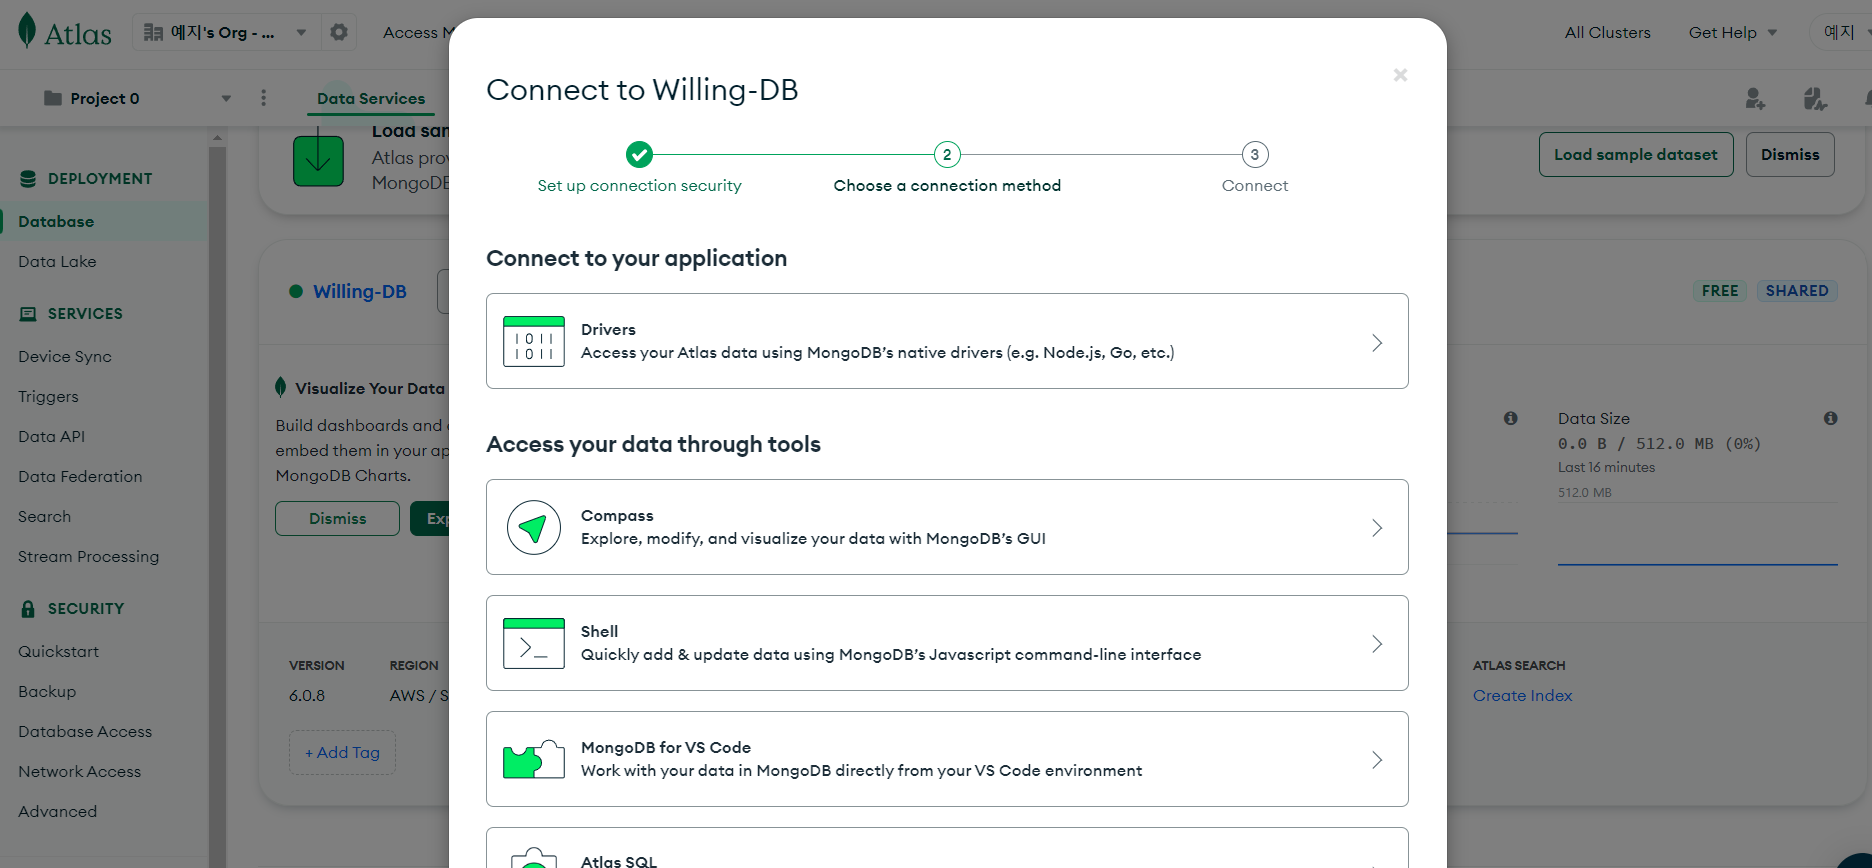Click the Shell terminal prompt icon
1872x868 pixels.
tap(534, 643)
